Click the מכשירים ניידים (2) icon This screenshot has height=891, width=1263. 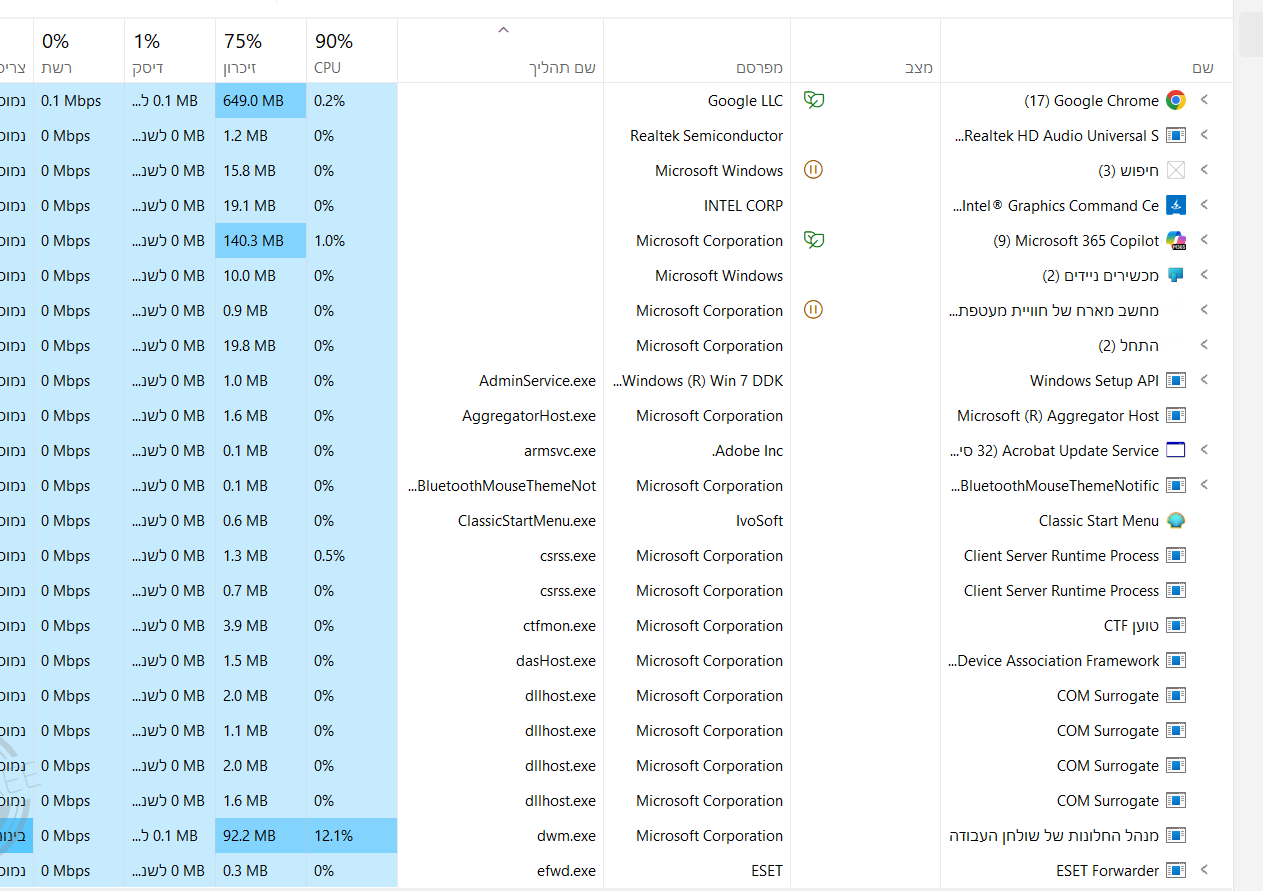point(1176,275)
